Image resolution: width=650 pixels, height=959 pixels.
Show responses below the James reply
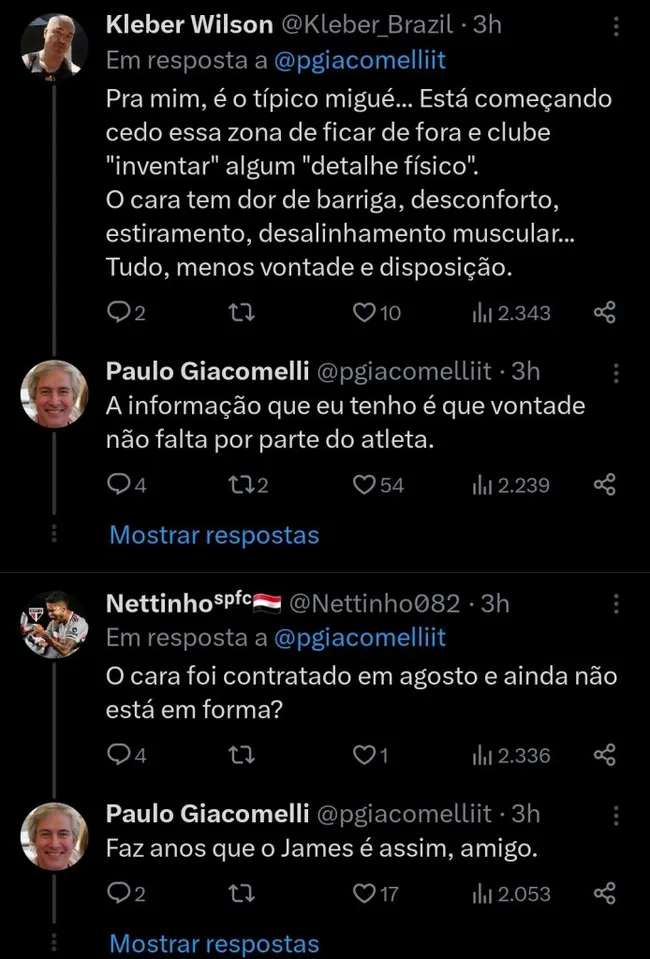(x=213, y=942)
